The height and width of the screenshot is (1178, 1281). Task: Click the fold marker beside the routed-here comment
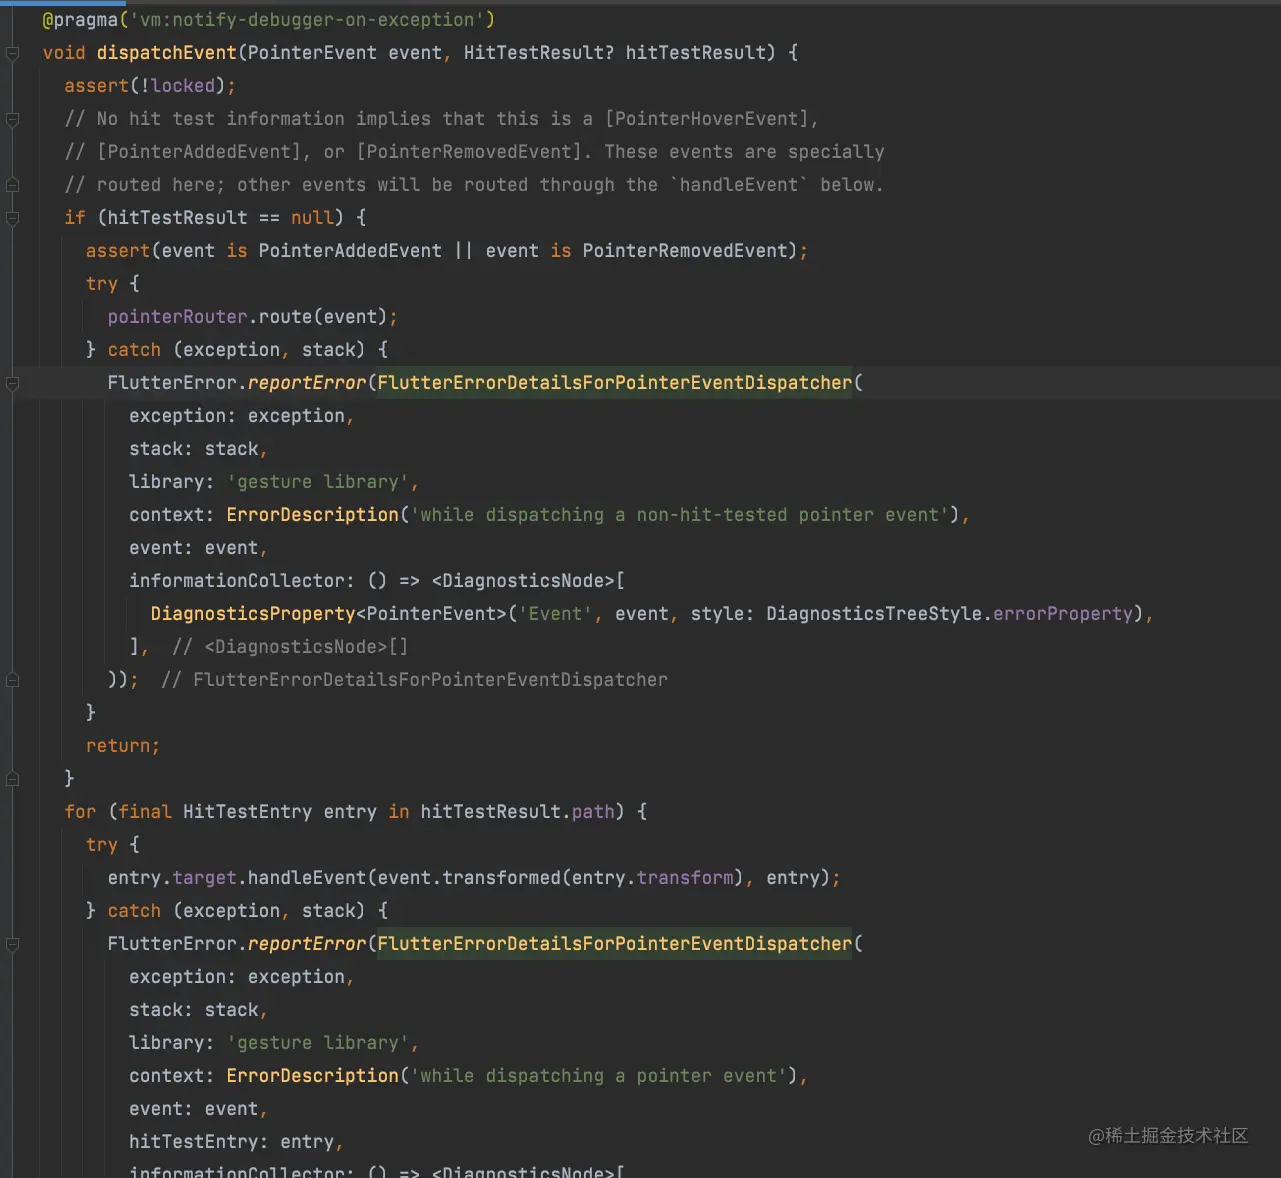click(x=13, y=184)
